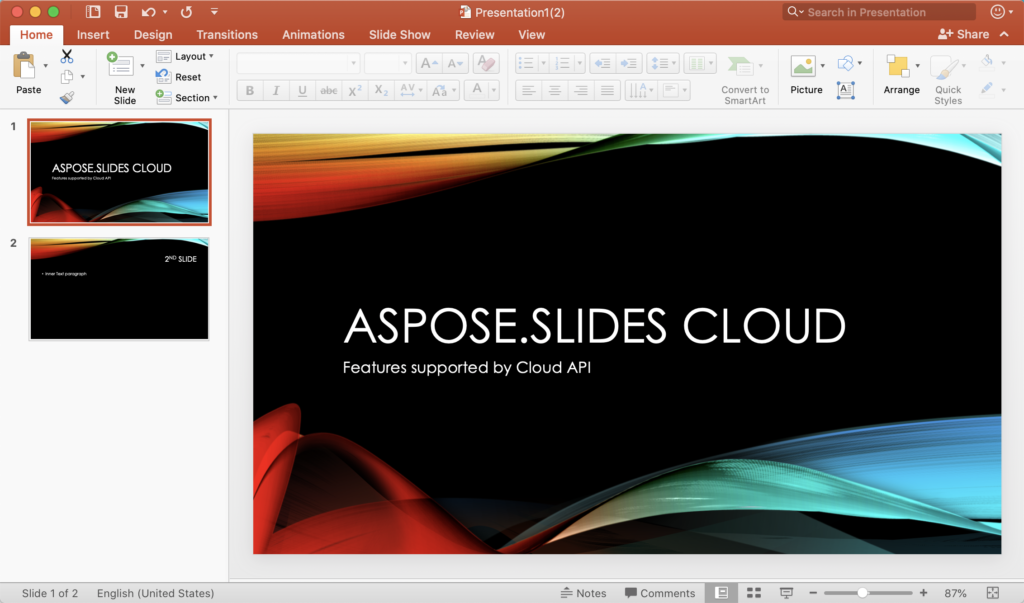Viewport: 1024px width, 603px height.
Task: Insert a text box
Action: [845, 90]
